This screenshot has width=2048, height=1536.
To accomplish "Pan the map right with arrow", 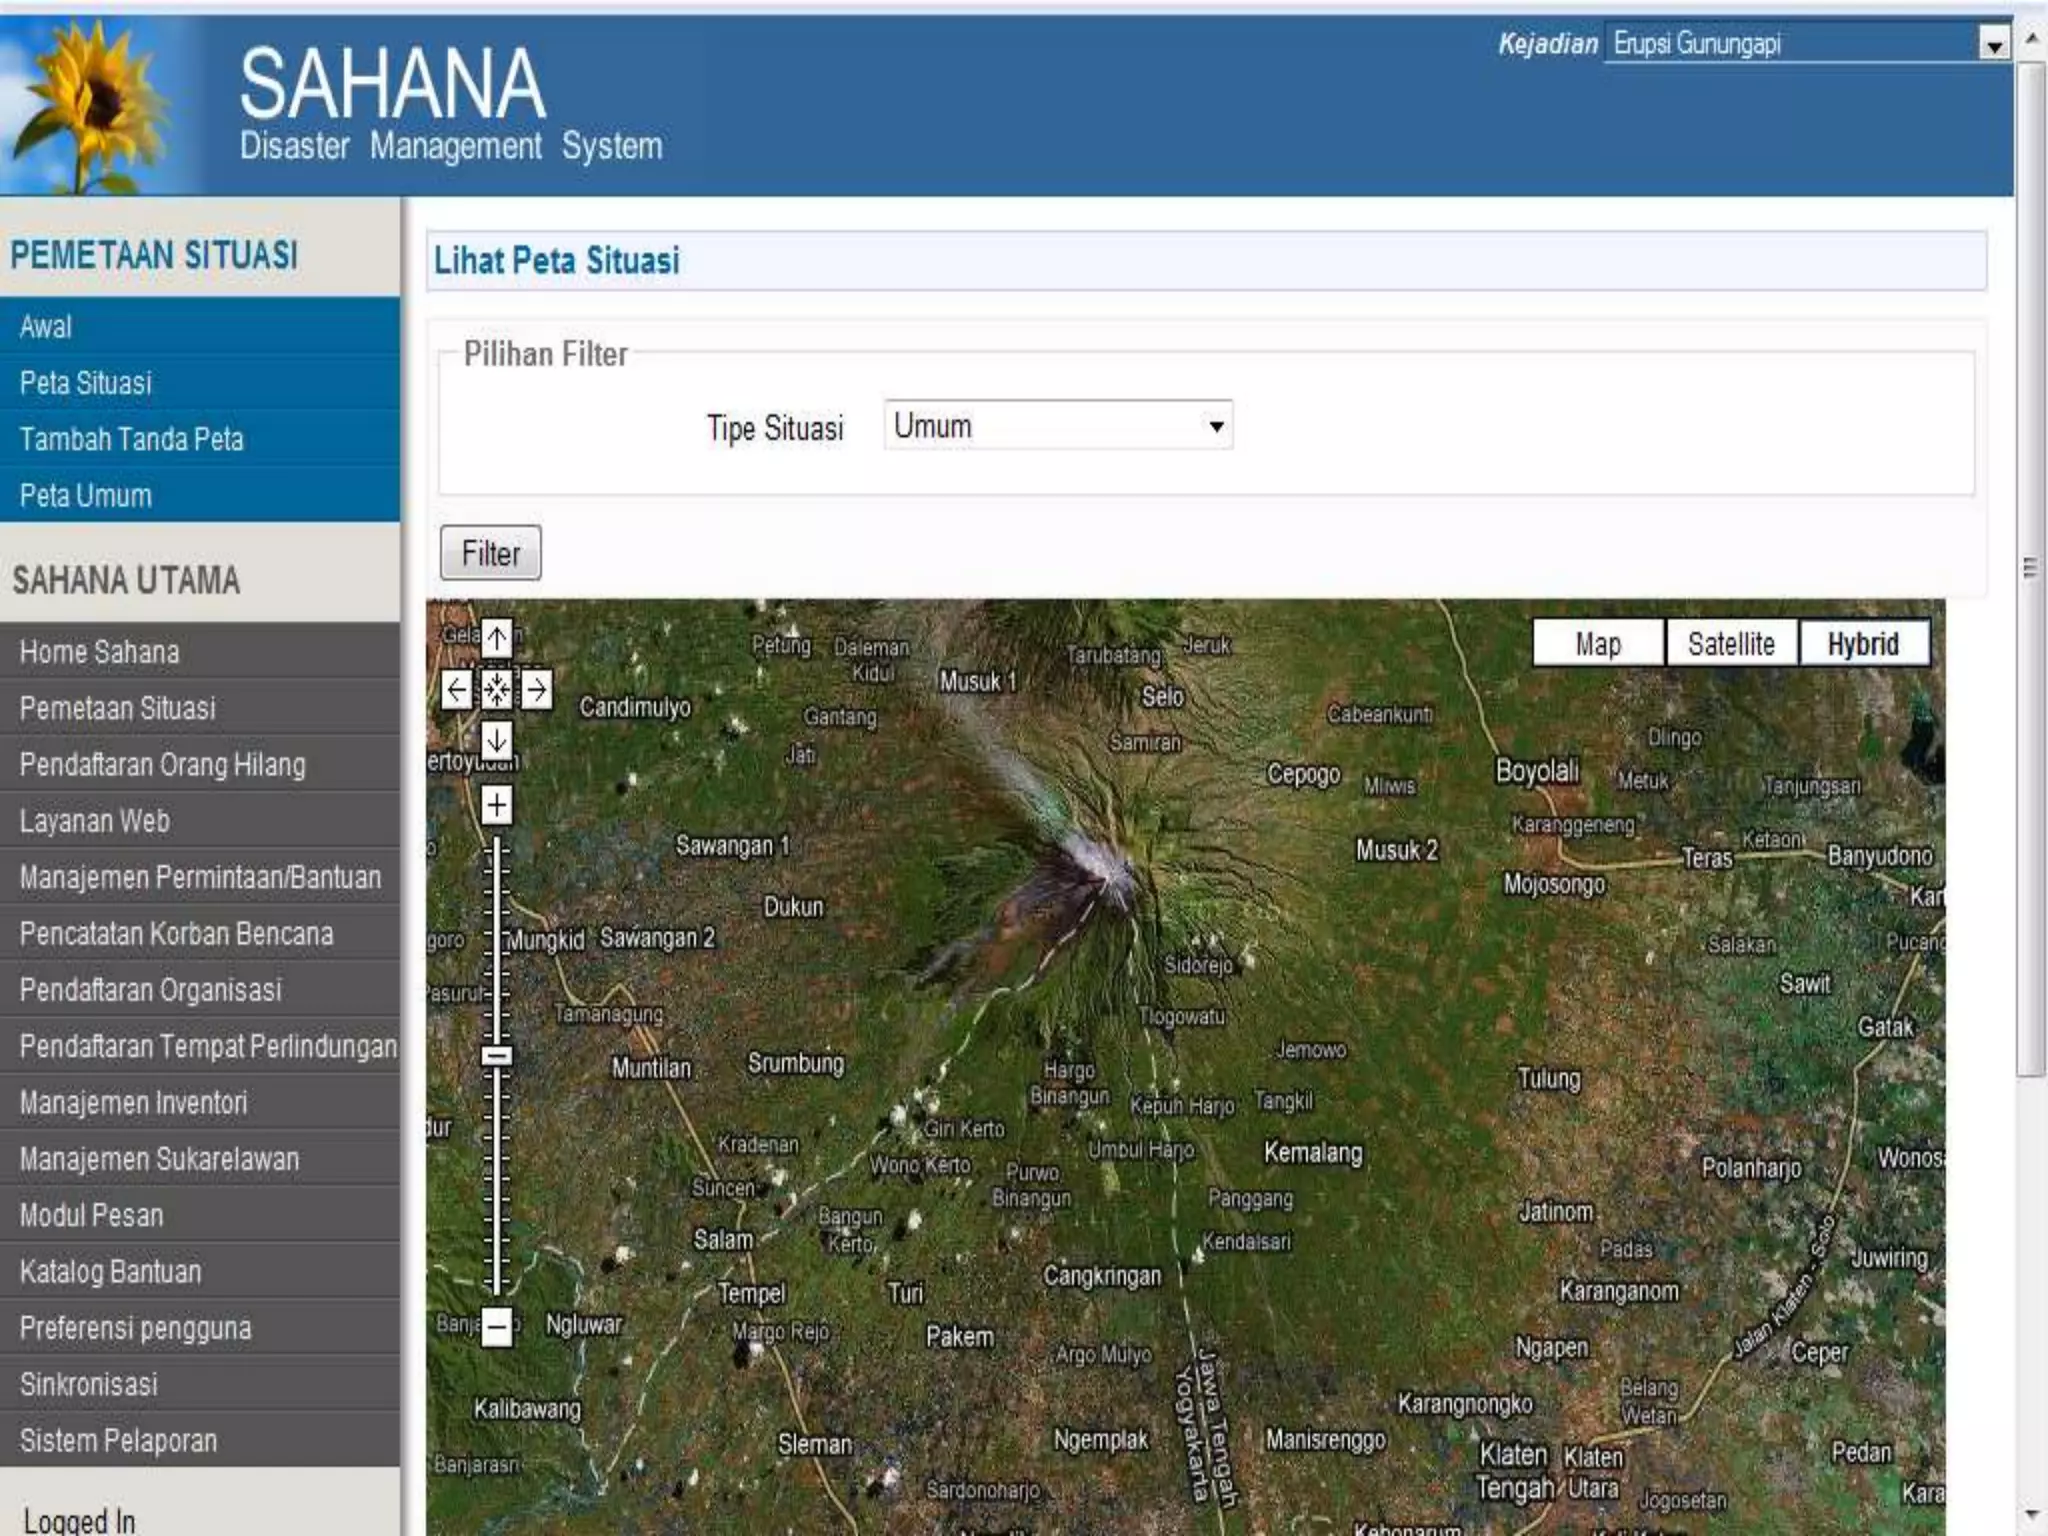I will (537, 689).
